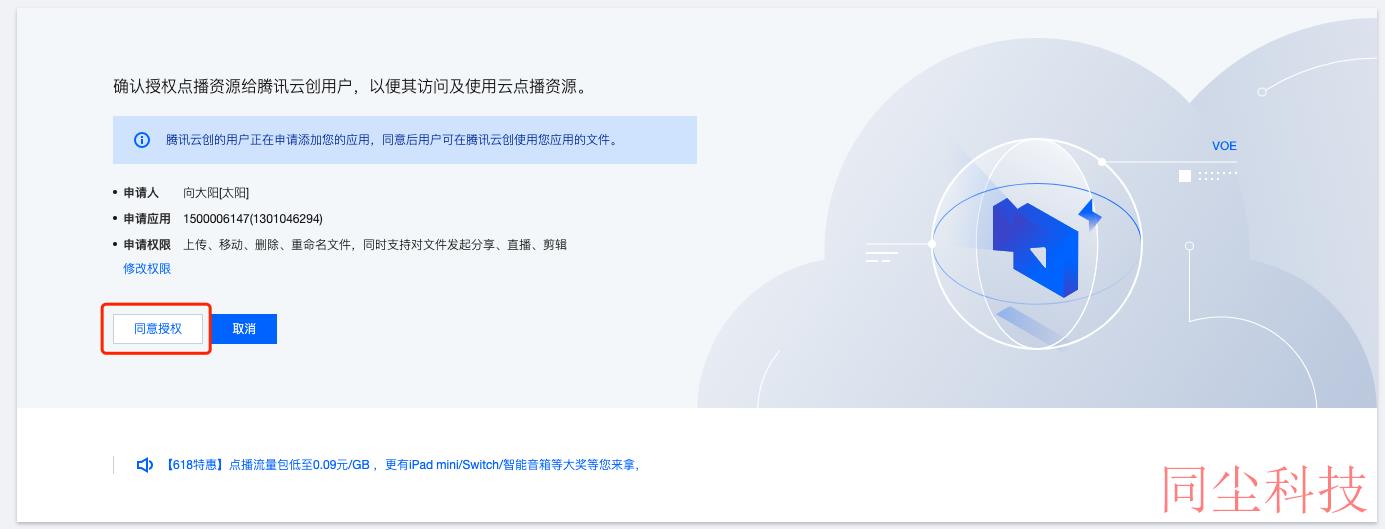1385x529 pixels.
Task: Select the app ID 1500006147(1301046294)
Action: click(253, 219)
